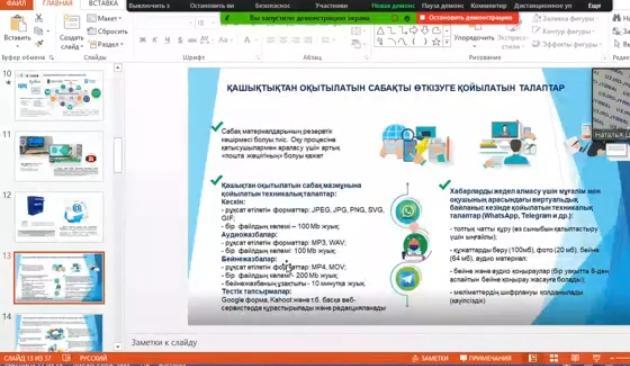Toggle bold formatting (Ж)
The height and width of the screenshot is (366, 630).
[x=142, y=40]
